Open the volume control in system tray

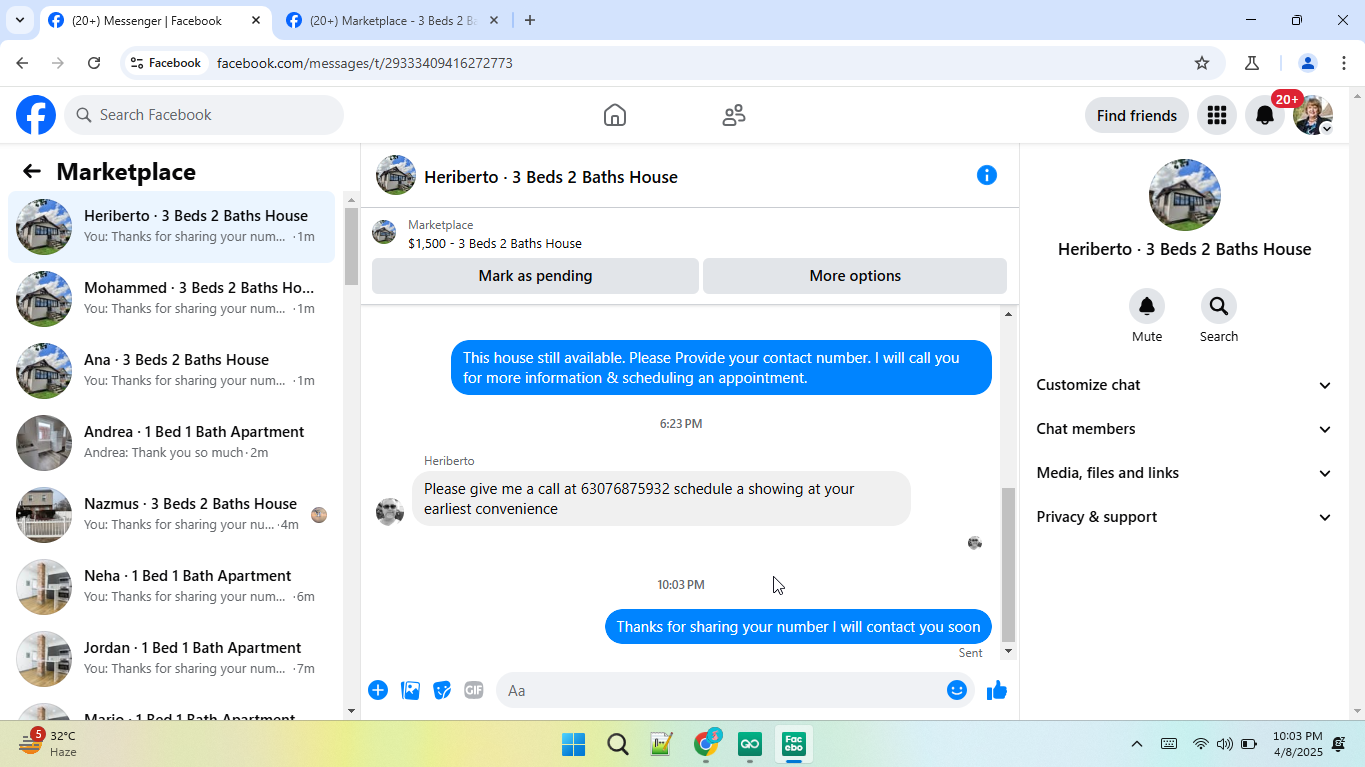1225,744
